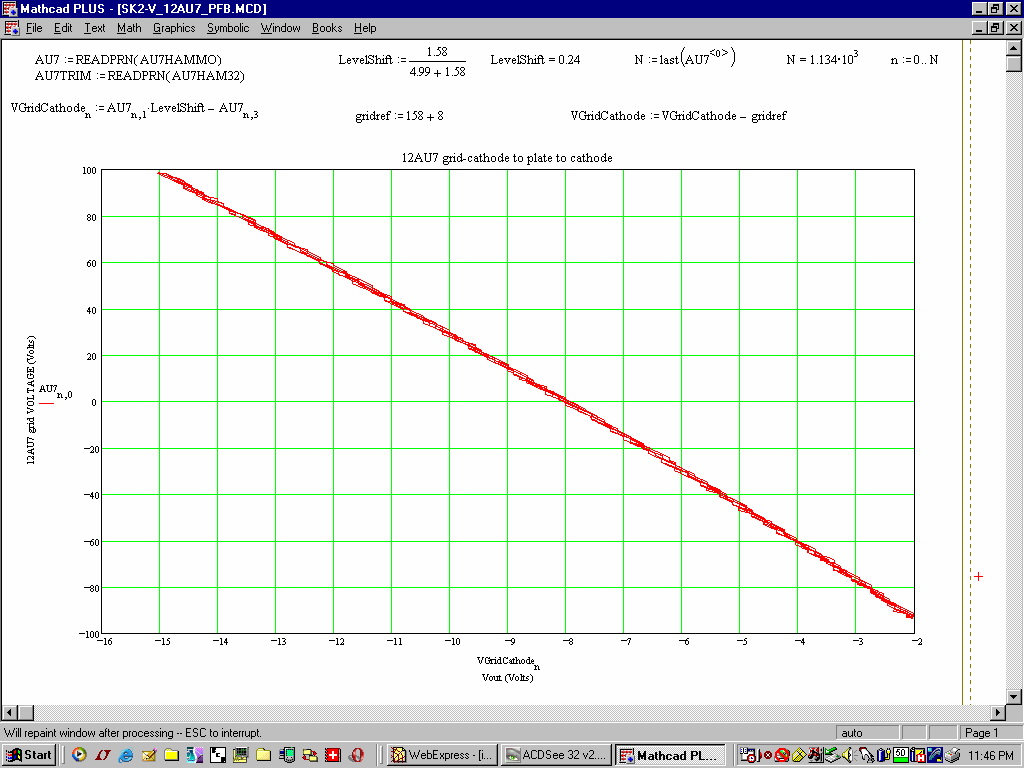Screen dimensions: 1024x768
Task: Click the scroll left arrow of horizontal scrollbar
Action: click(x=9, y=713)
